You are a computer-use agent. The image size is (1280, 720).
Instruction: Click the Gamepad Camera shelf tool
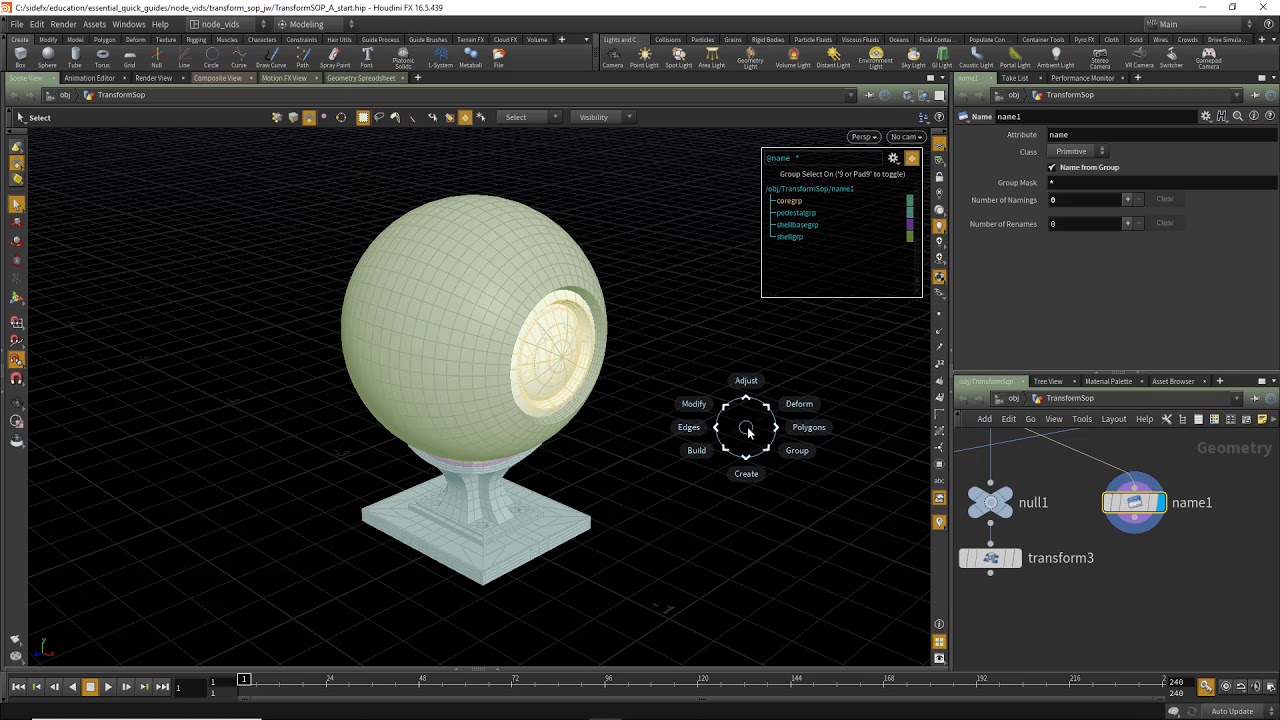[1208, 57]
